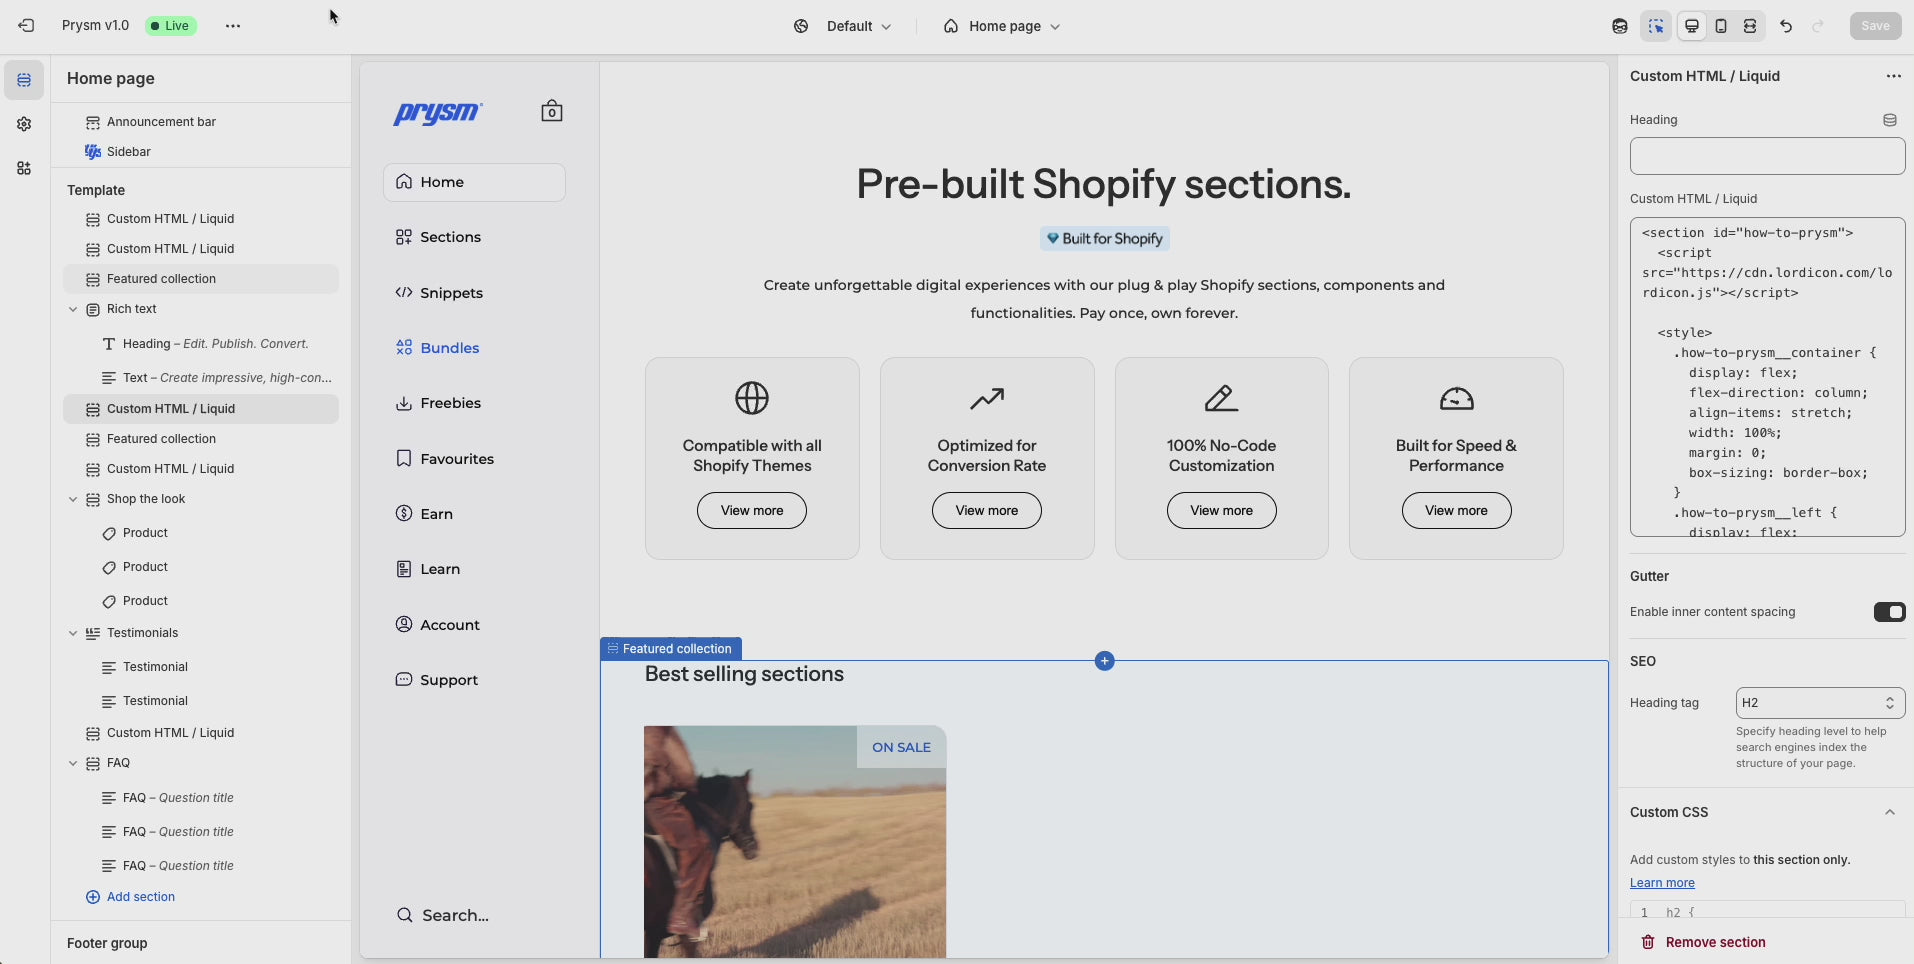Click the cart bag icon in preview
The height and width of the screenshot is (964, 1914).
coord(551,111)
